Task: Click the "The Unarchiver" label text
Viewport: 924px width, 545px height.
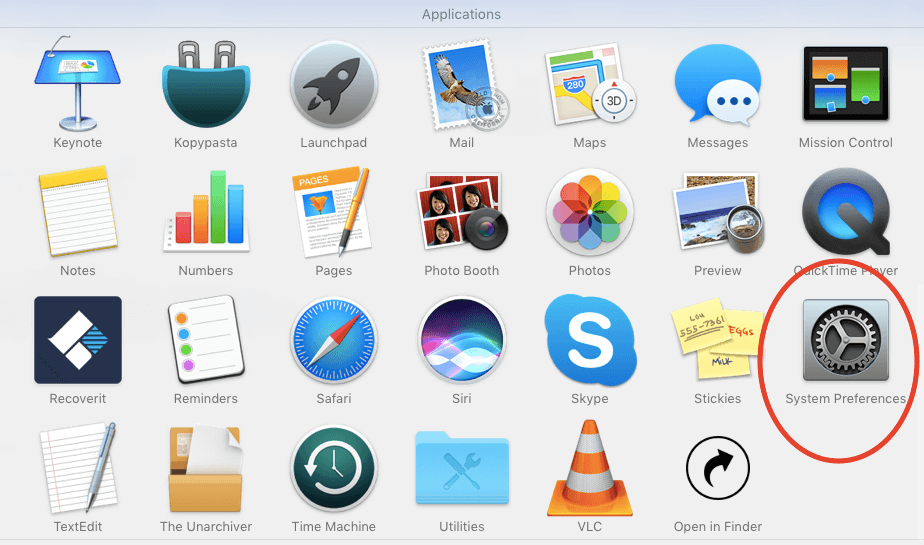Action: click(x=206, y=526)
